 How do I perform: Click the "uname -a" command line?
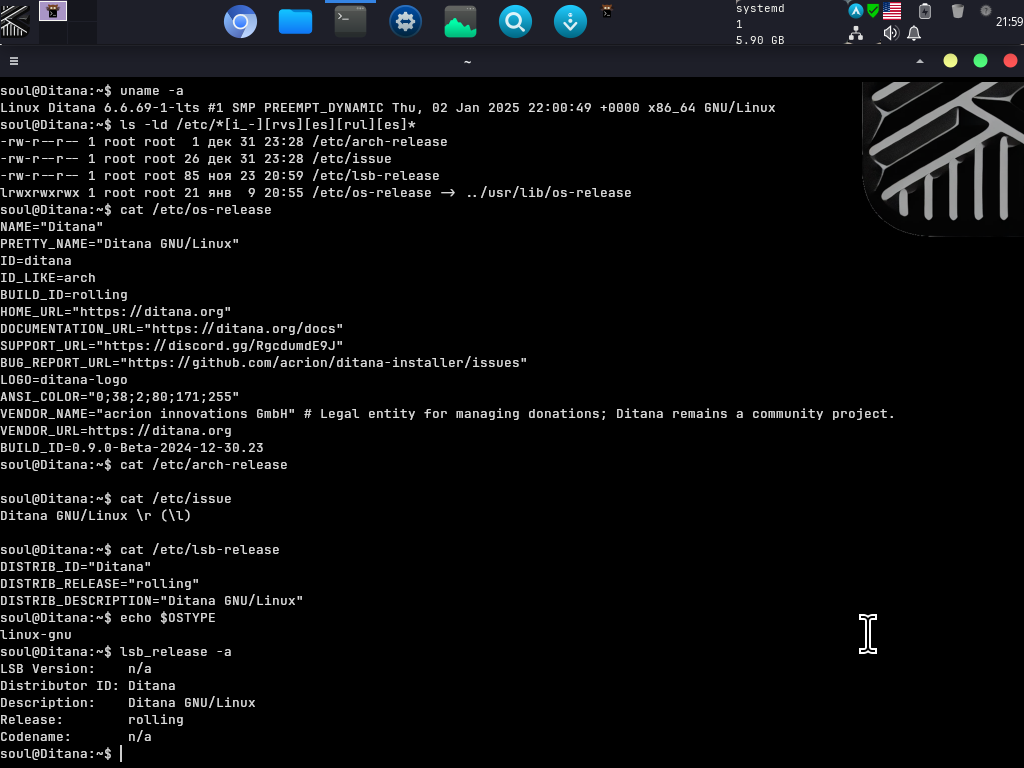tap(92, 91)
